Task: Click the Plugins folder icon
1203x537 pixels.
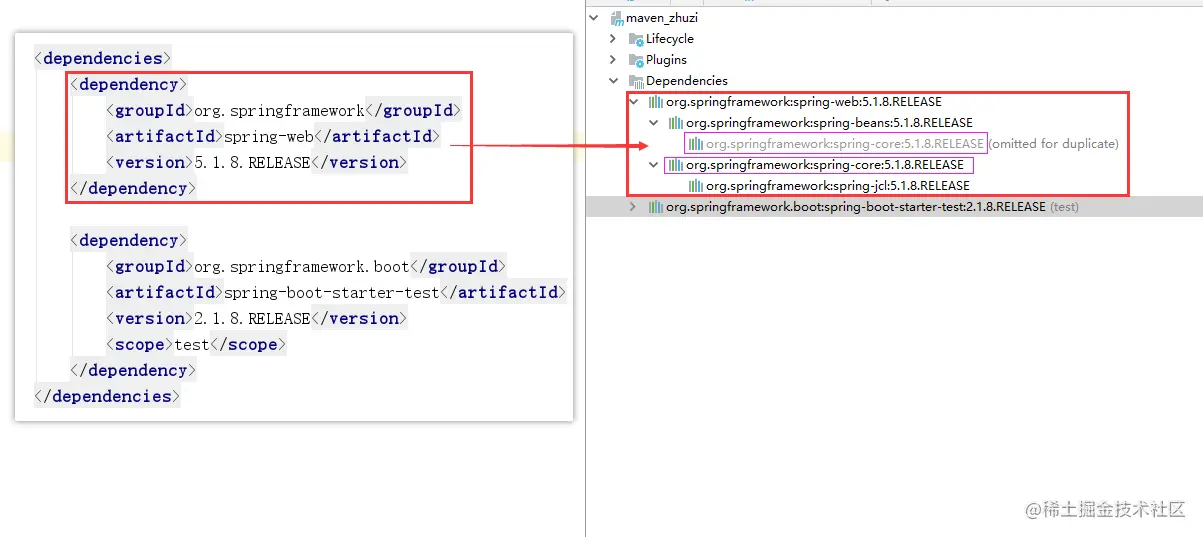Action: pos(636,60)
